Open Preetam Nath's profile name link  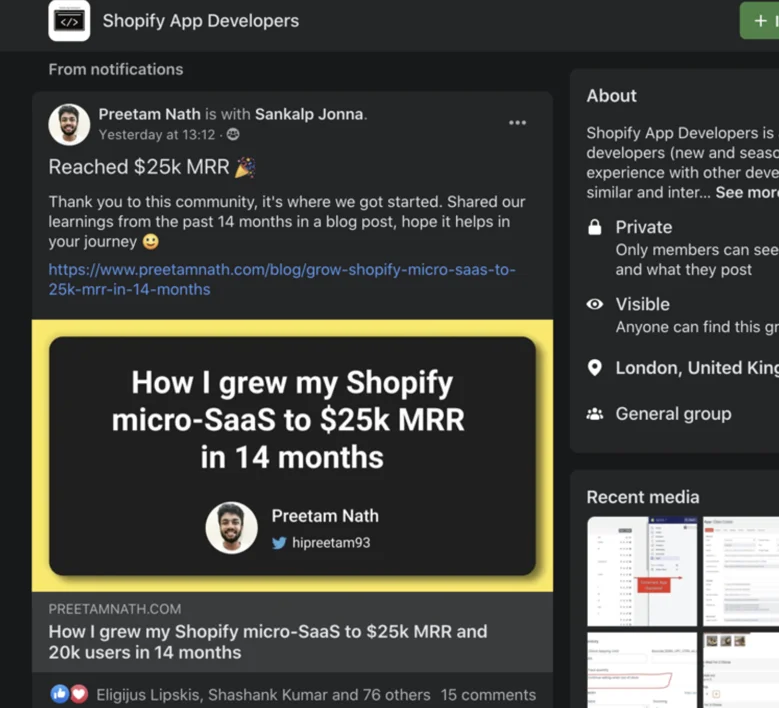tap(149, 114)
